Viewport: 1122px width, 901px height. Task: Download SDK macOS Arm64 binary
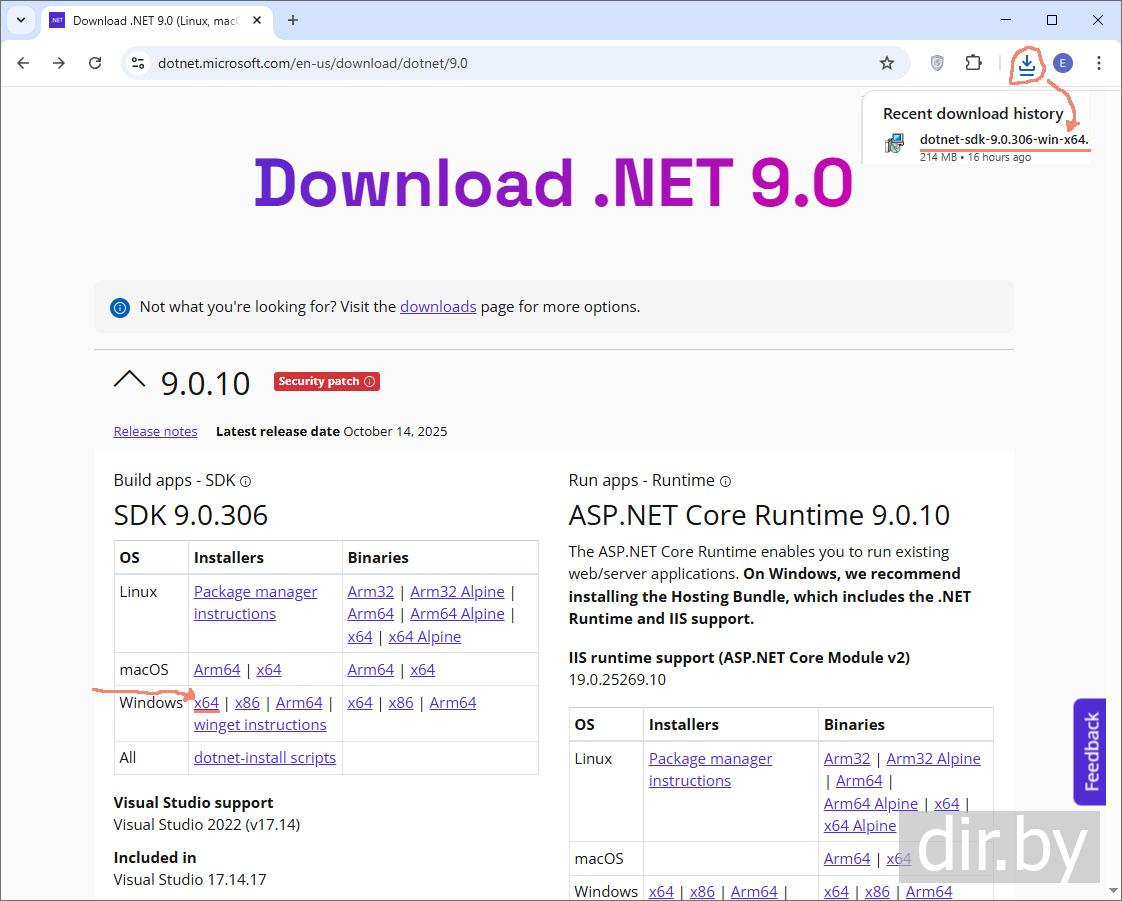[371, 670]
